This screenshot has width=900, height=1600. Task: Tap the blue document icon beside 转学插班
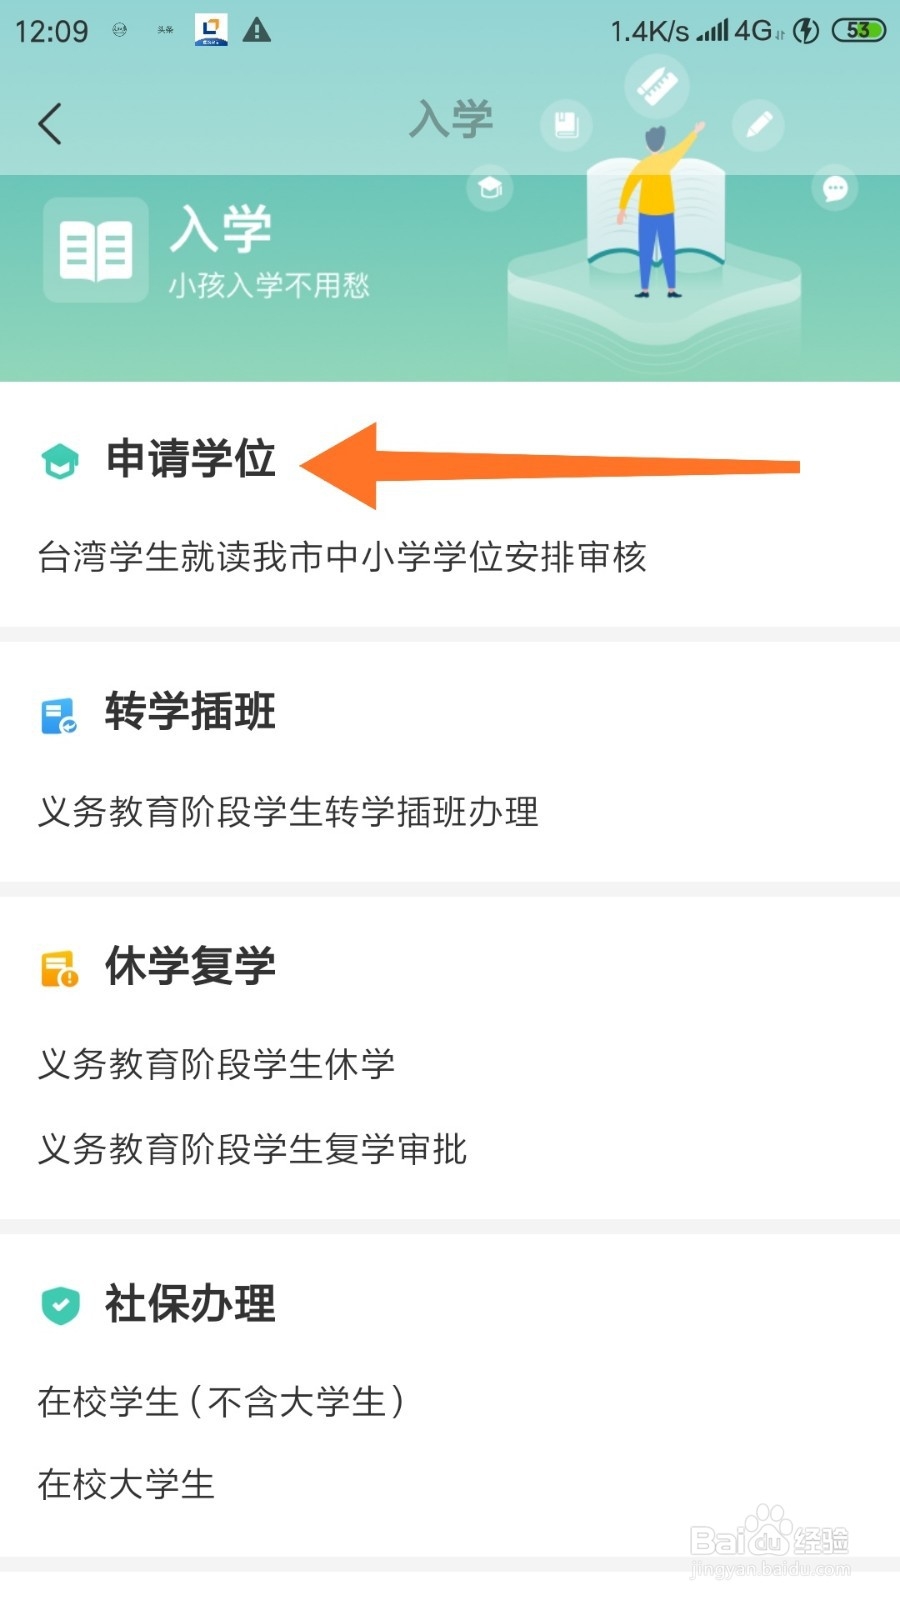59,716
